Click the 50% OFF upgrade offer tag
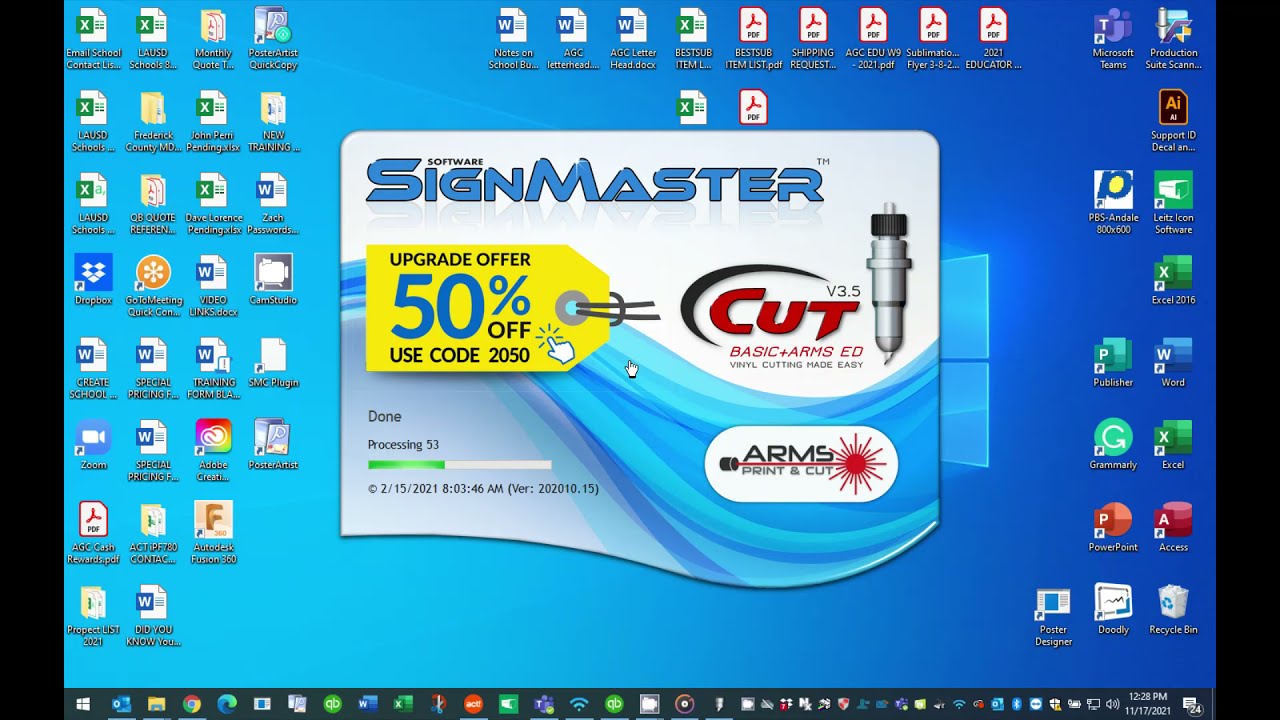1280x720 pixels. click(488, 308)
